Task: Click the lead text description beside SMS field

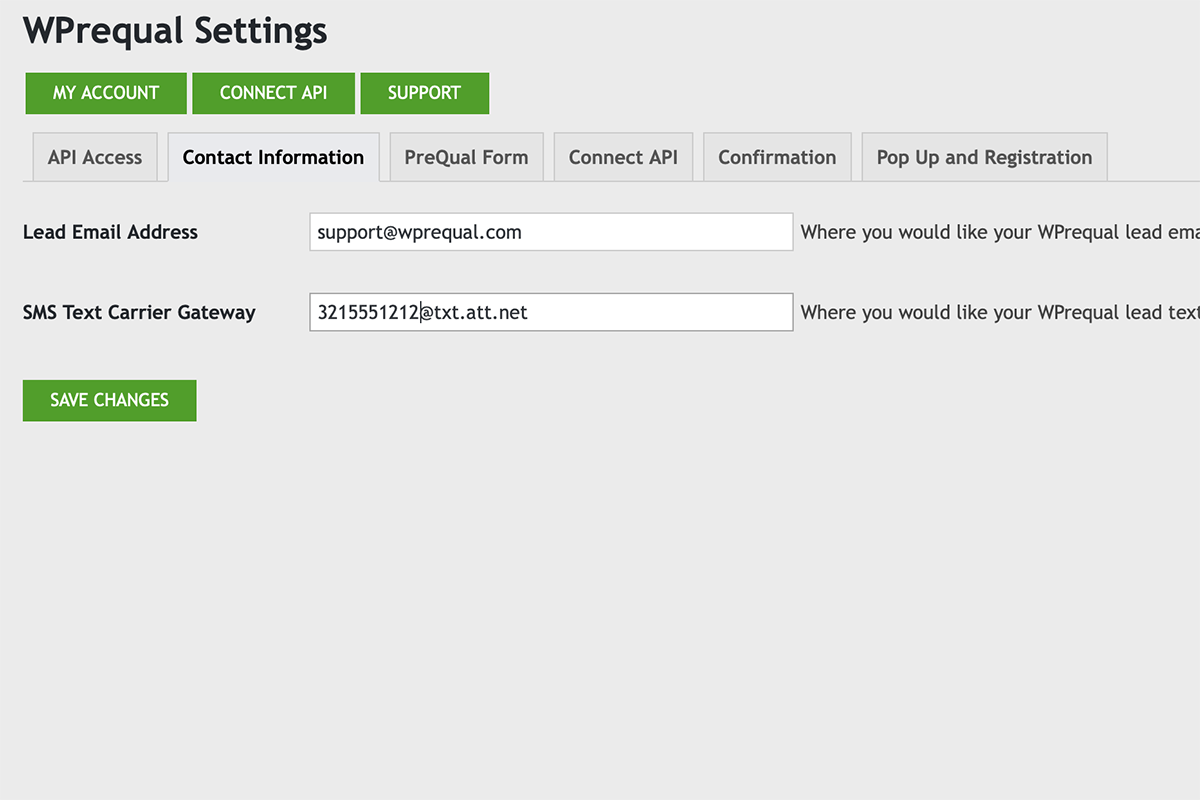Action: [x=1000, y=312]
